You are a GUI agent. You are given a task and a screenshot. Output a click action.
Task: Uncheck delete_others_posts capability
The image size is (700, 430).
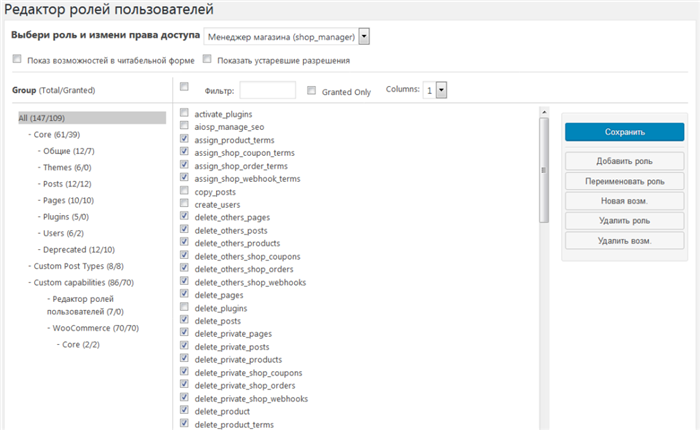(x=184, y=229)
